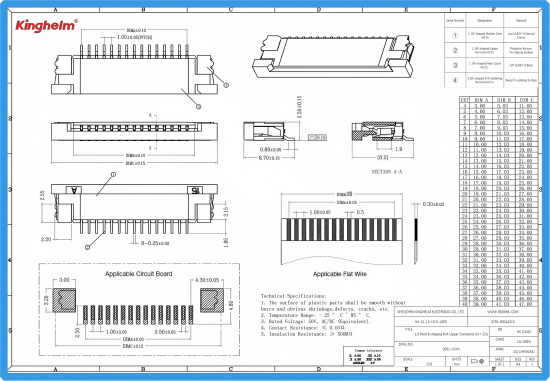The image size is (550, 381).
Task: Click the Common tolerance box
Action: pyautogui.click(x=369, y=356)
